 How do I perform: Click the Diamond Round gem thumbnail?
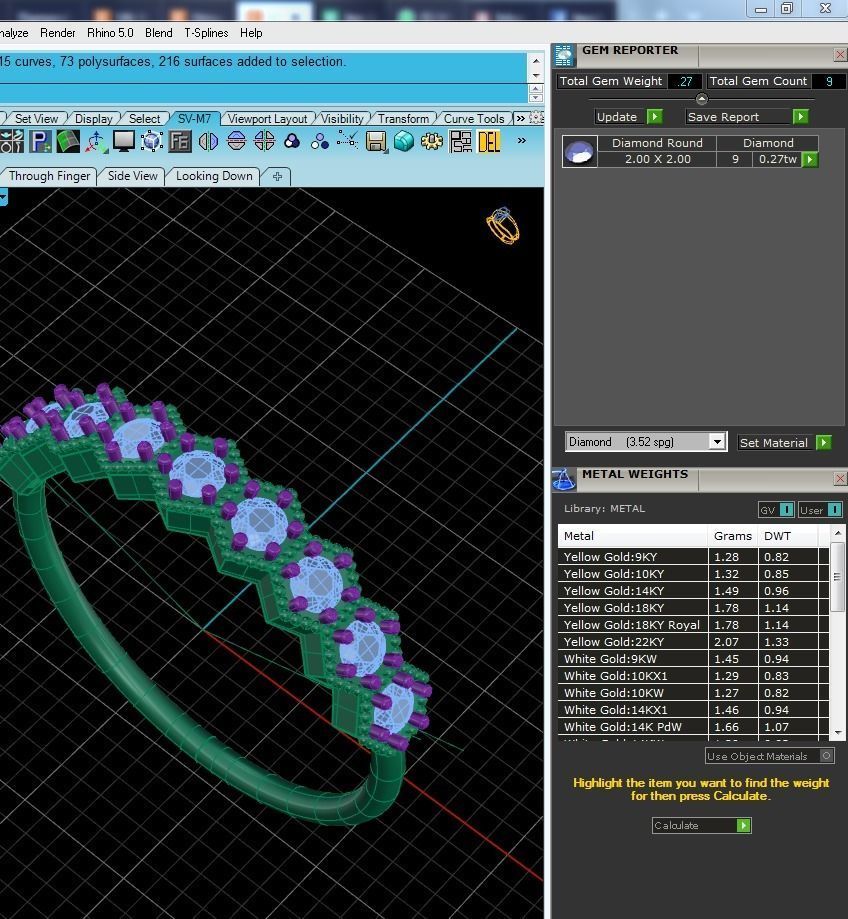pos(580,152)
